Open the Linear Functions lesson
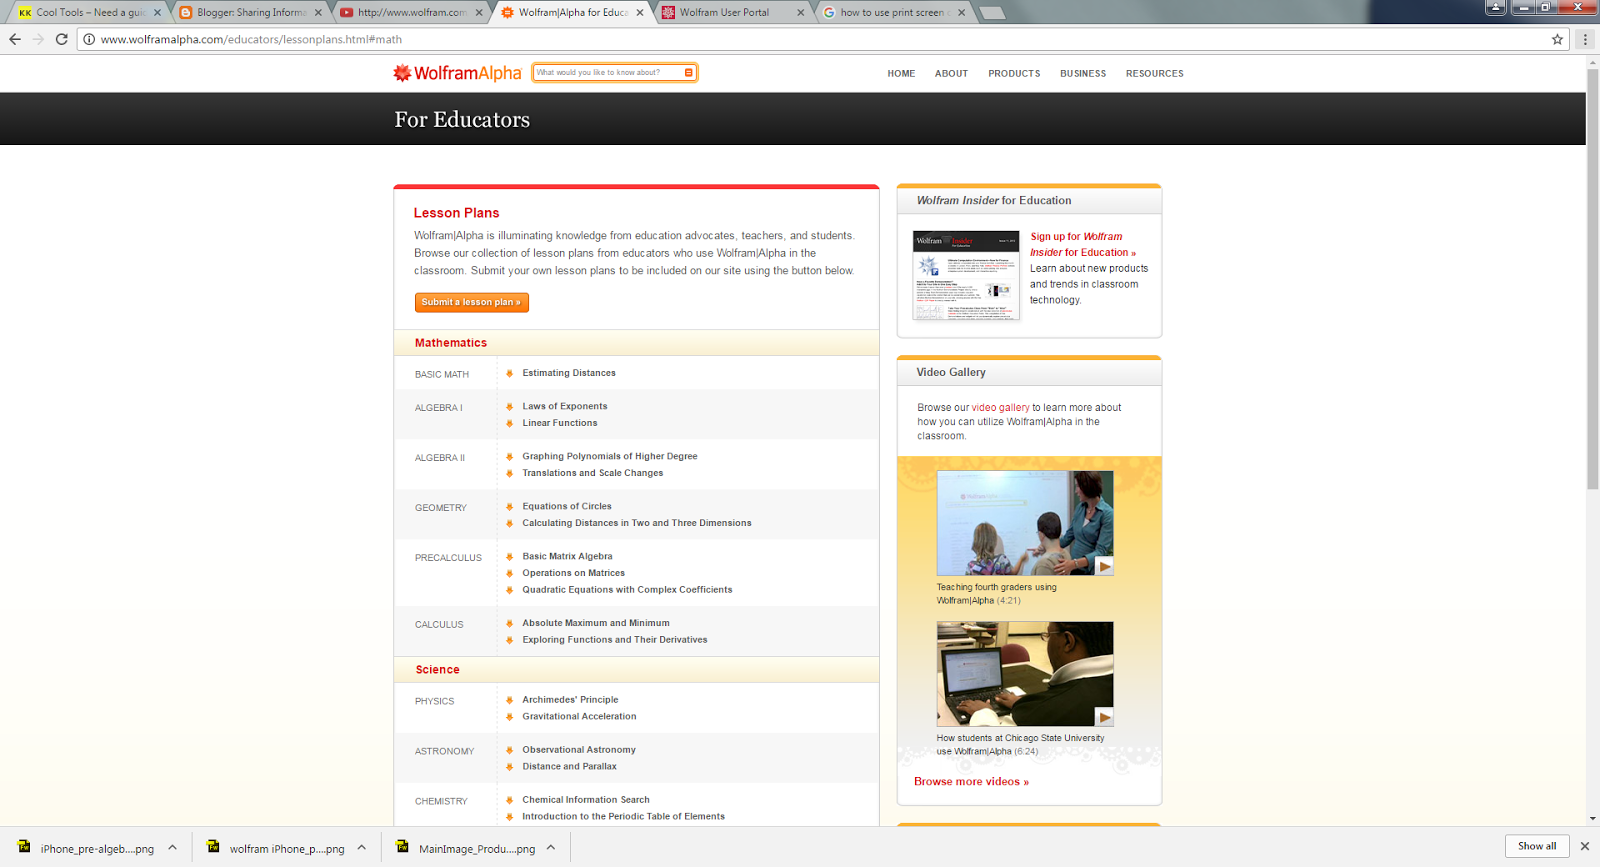 click(560, 423)
